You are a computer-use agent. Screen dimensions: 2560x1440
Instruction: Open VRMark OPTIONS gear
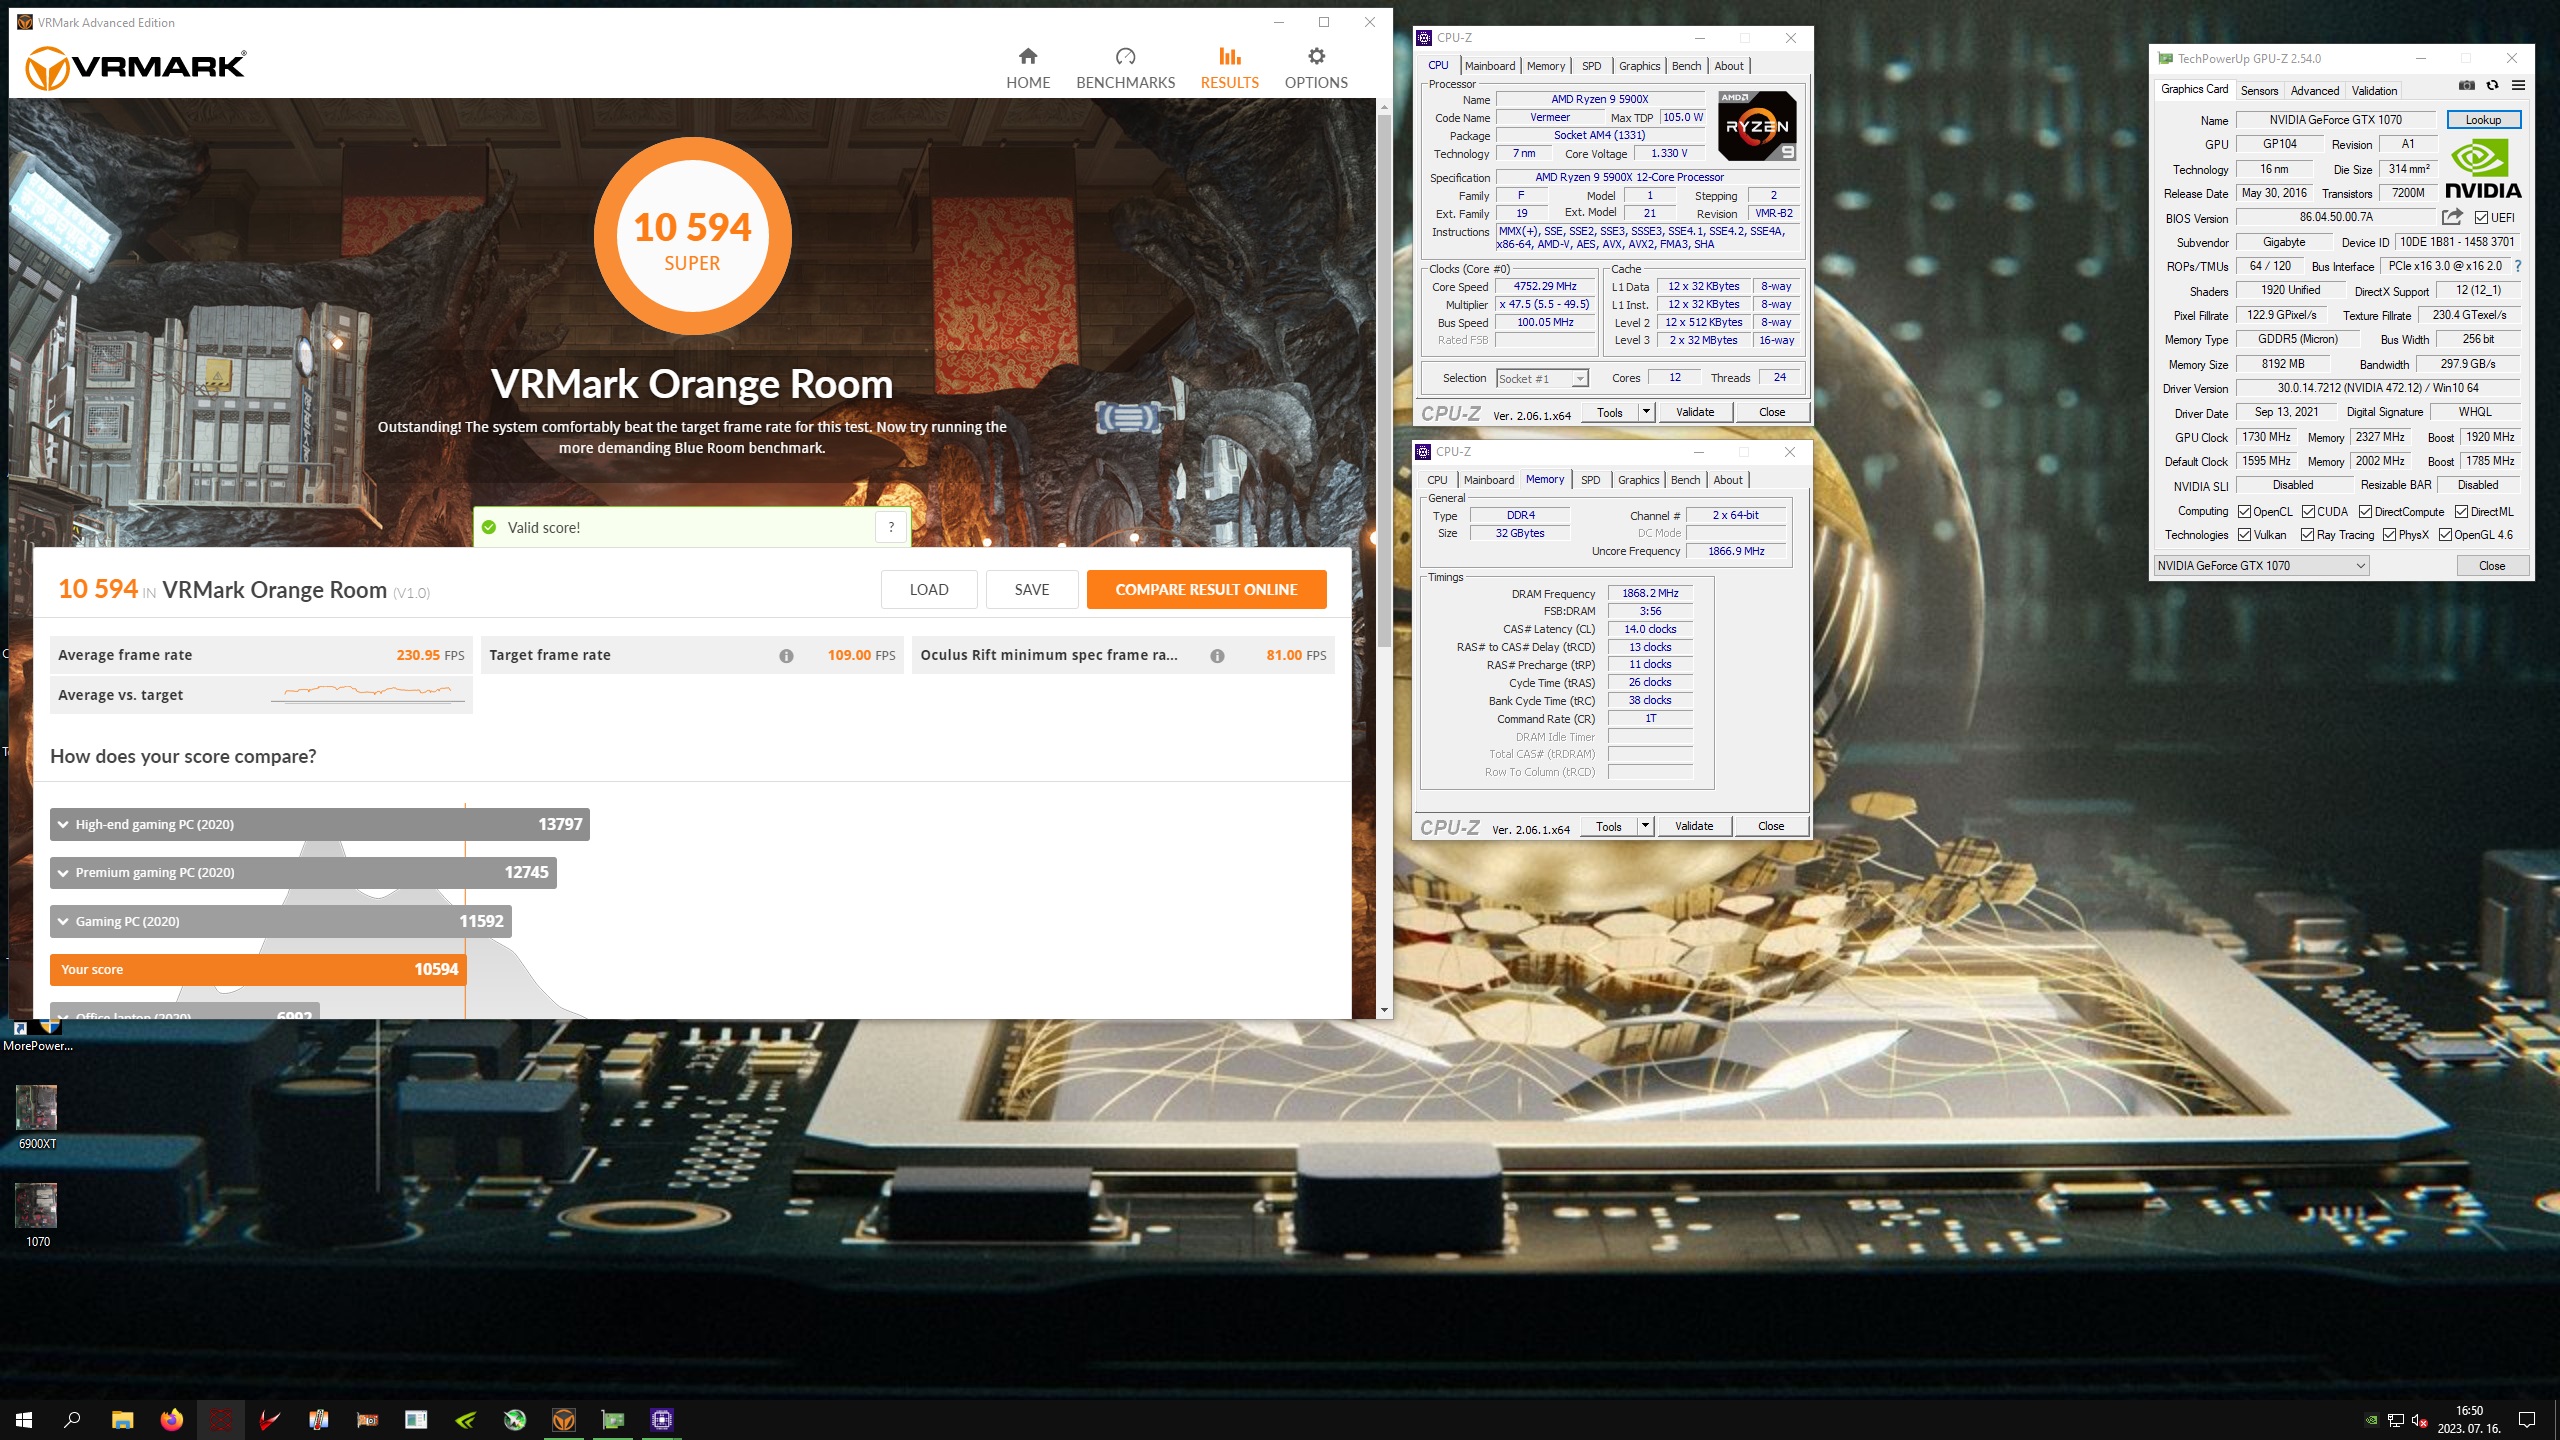point(1316,68)
